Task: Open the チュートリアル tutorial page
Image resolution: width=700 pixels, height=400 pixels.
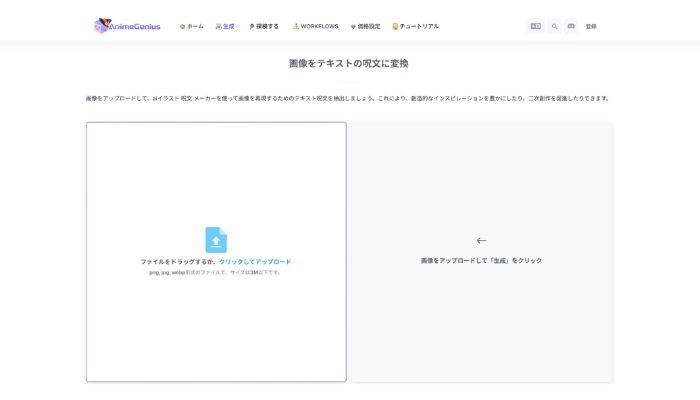Action: [x=419, y=26]
